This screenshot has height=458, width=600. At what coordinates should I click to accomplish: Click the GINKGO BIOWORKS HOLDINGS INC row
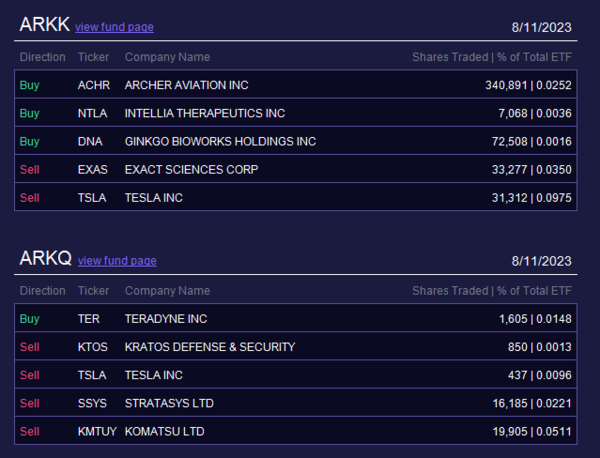tap(295, 141)
